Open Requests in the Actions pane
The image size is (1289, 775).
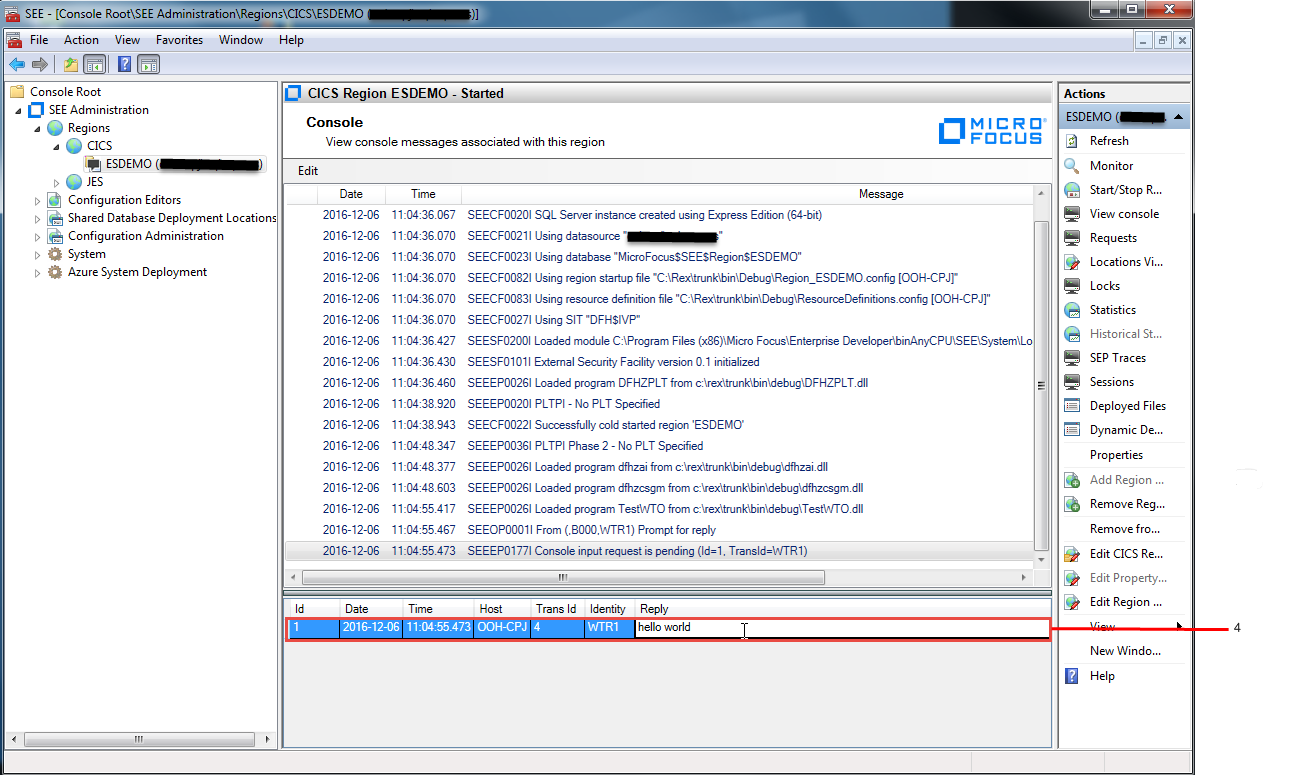tap(1113, 238)
